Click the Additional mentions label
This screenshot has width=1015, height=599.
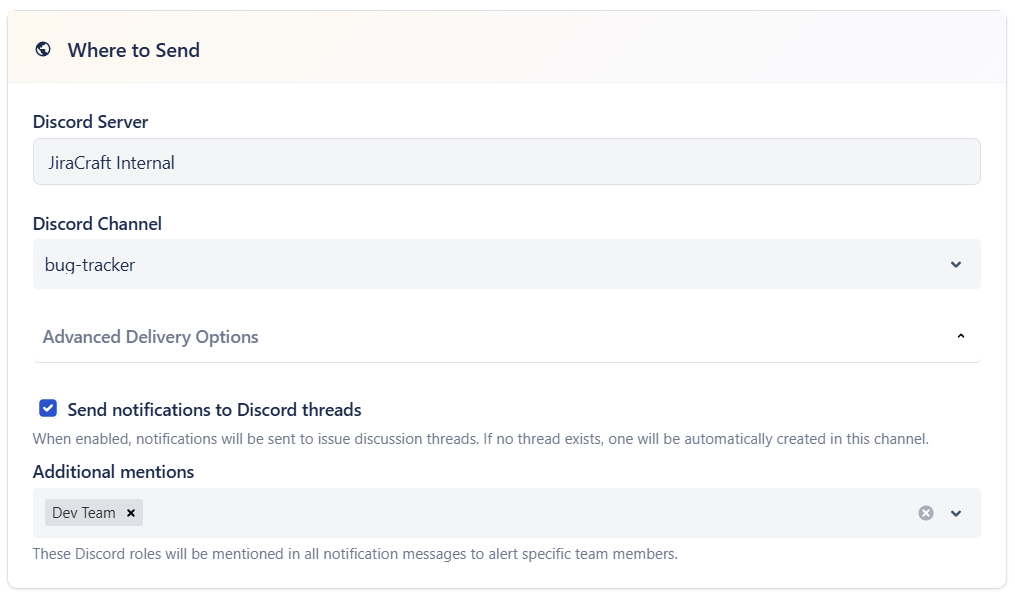pos(113,472)
